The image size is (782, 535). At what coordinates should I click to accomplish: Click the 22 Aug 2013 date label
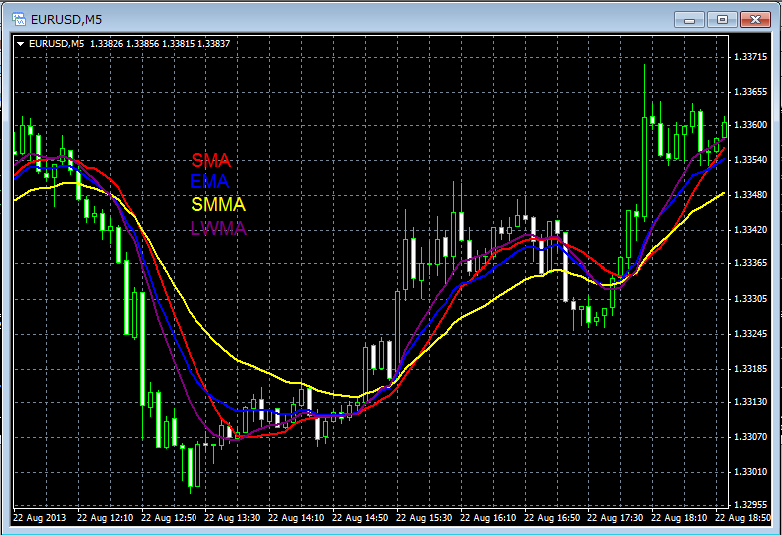pos(39,518)
